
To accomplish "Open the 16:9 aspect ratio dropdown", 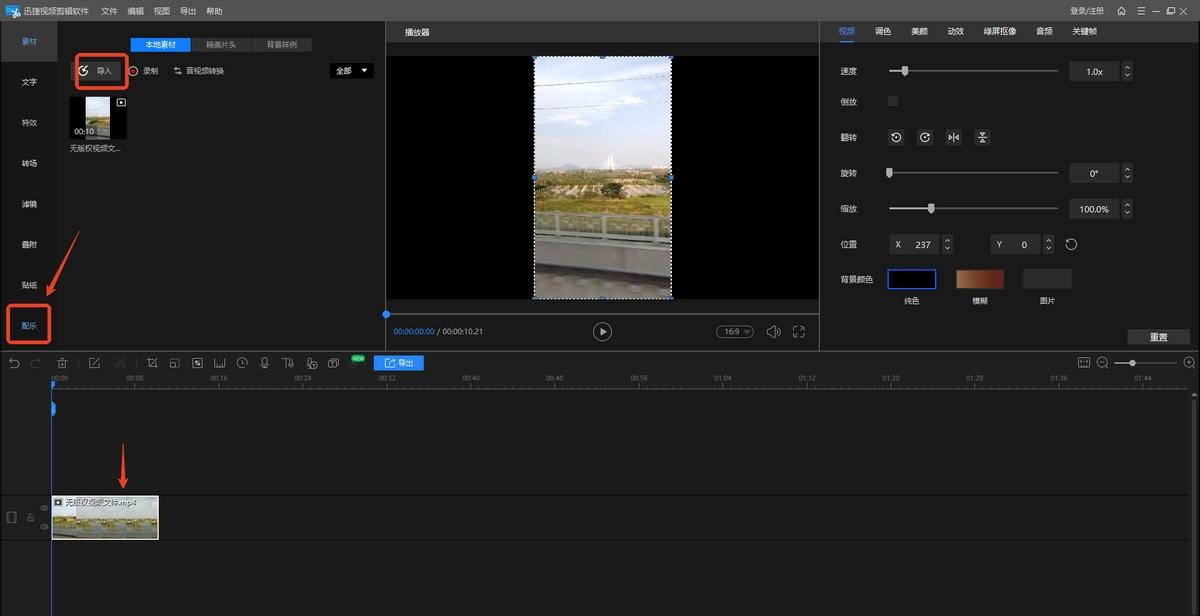I will pyautogui.click(x=734, y=332).
